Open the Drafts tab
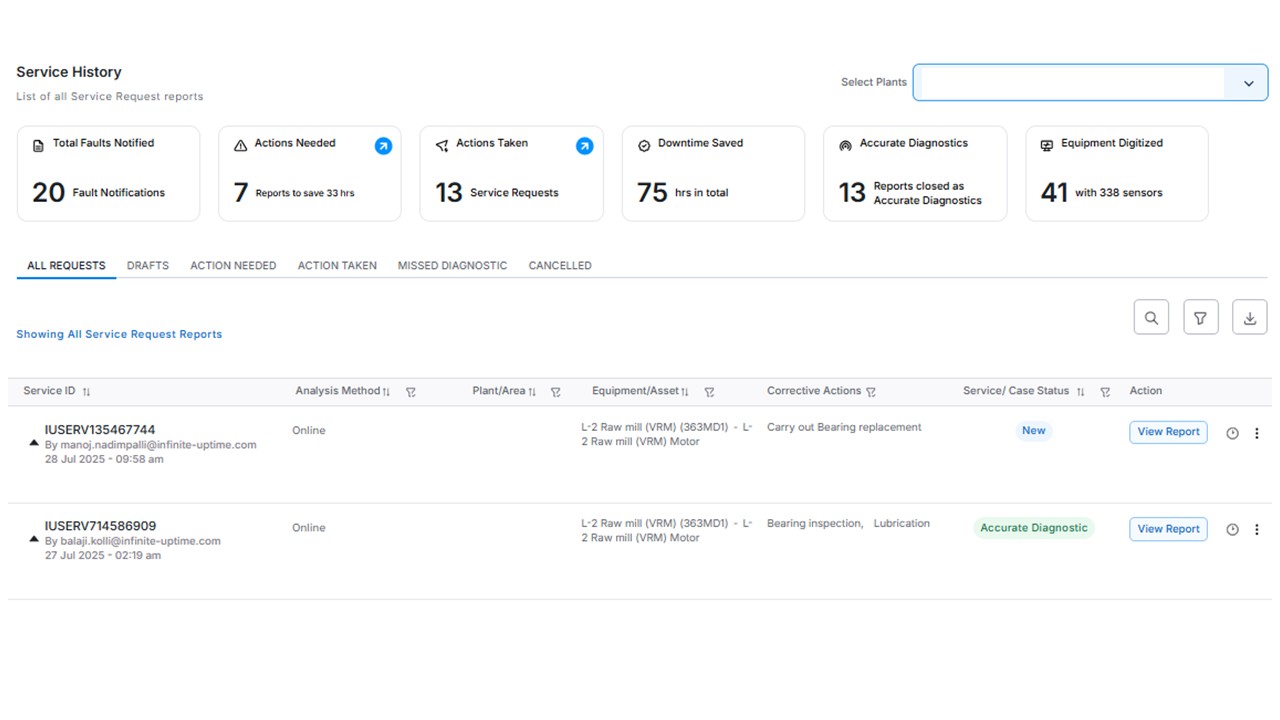The width and height of the screenshot is (1280, 720). [x=148, y=266]
